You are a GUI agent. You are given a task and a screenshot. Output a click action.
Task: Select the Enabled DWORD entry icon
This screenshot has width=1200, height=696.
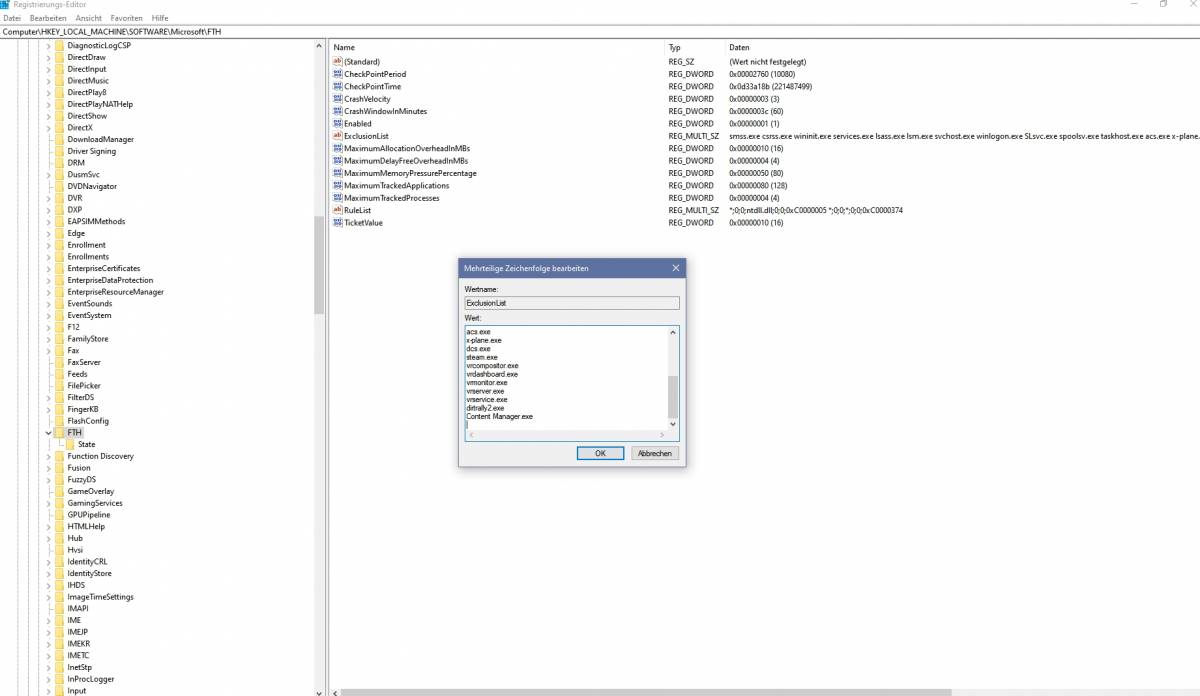pyautogui.click(x=337, y=124)
